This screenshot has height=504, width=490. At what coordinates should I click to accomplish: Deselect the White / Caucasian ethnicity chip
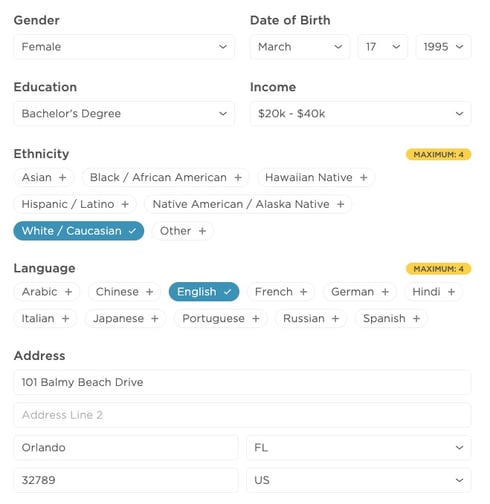[x=79, y=231]
